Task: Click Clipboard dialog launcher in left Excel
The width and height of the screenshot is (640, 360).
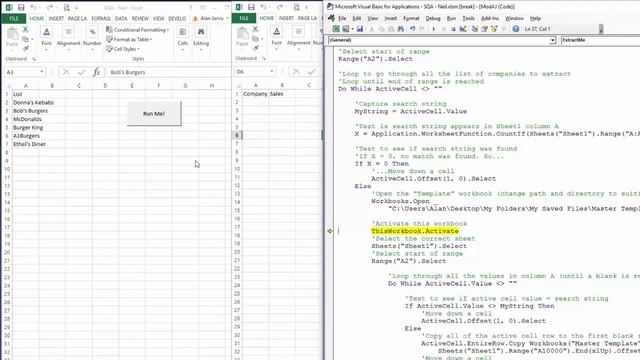Action: [34, 59]
